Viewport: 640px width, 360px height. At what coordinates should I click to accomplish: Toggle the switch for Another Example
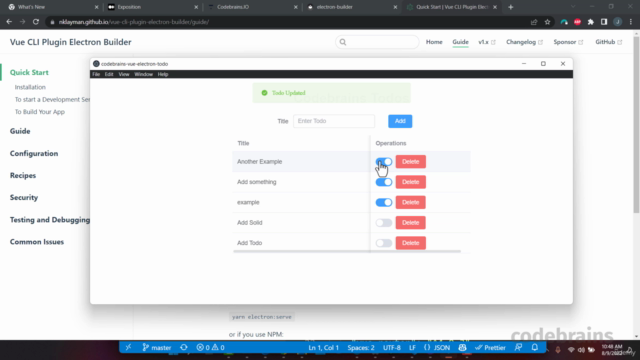(384, 162)
